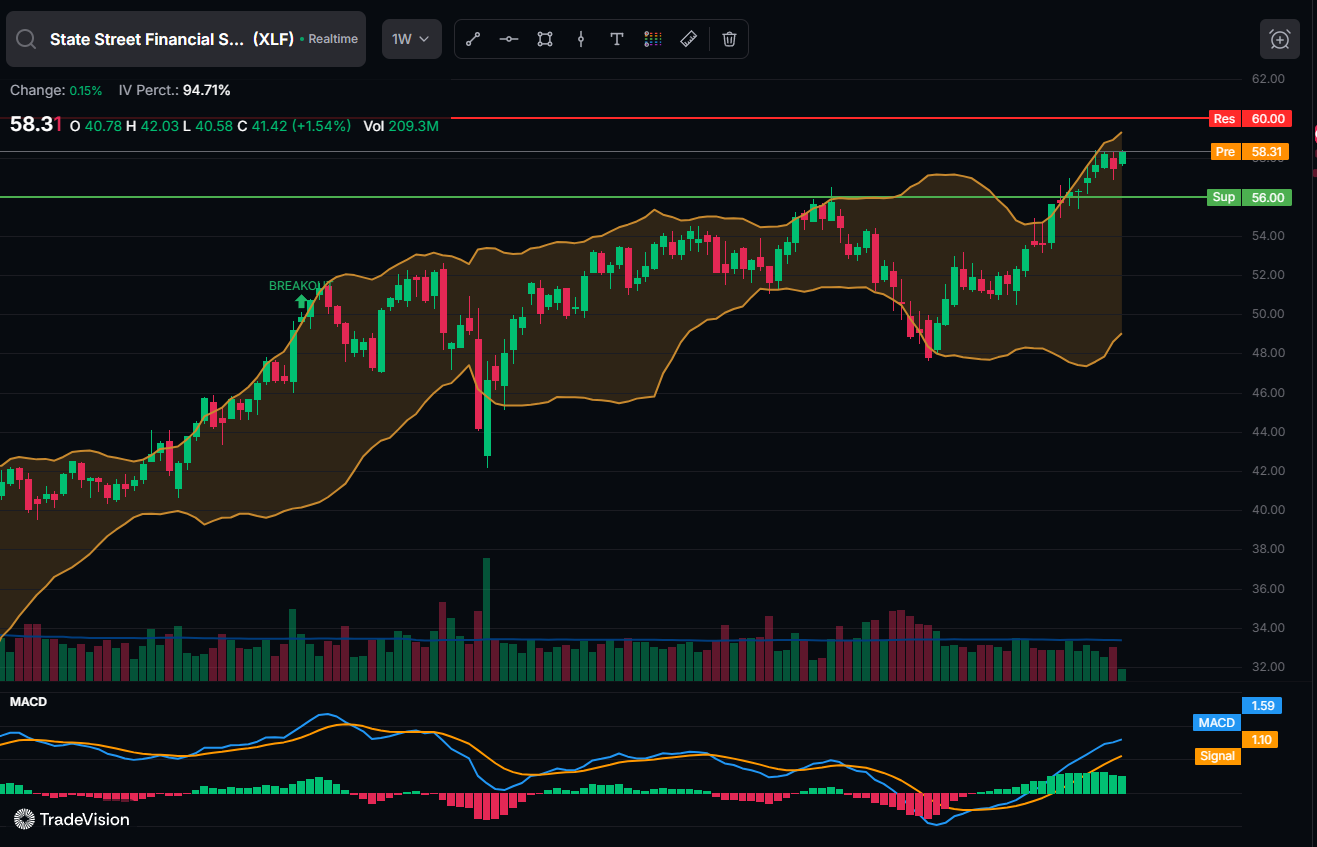Click the 52.00 price axis label

1268,275
